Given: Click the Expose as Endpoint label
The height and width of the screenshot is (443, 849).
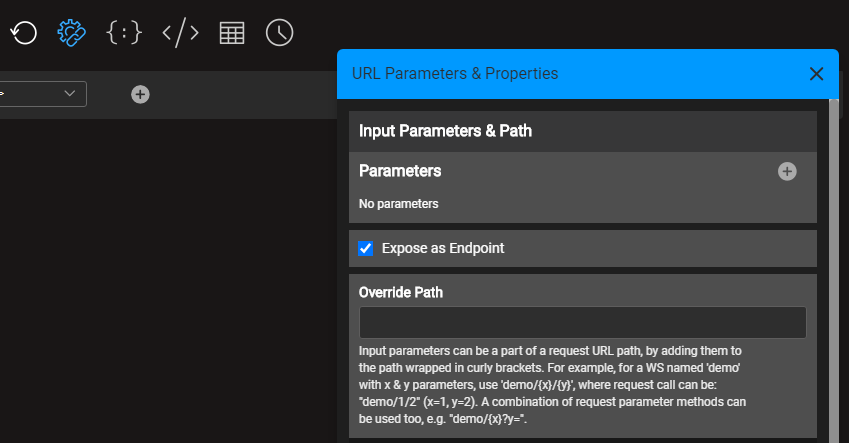Looking at the screenshot, I should point(443,248).
